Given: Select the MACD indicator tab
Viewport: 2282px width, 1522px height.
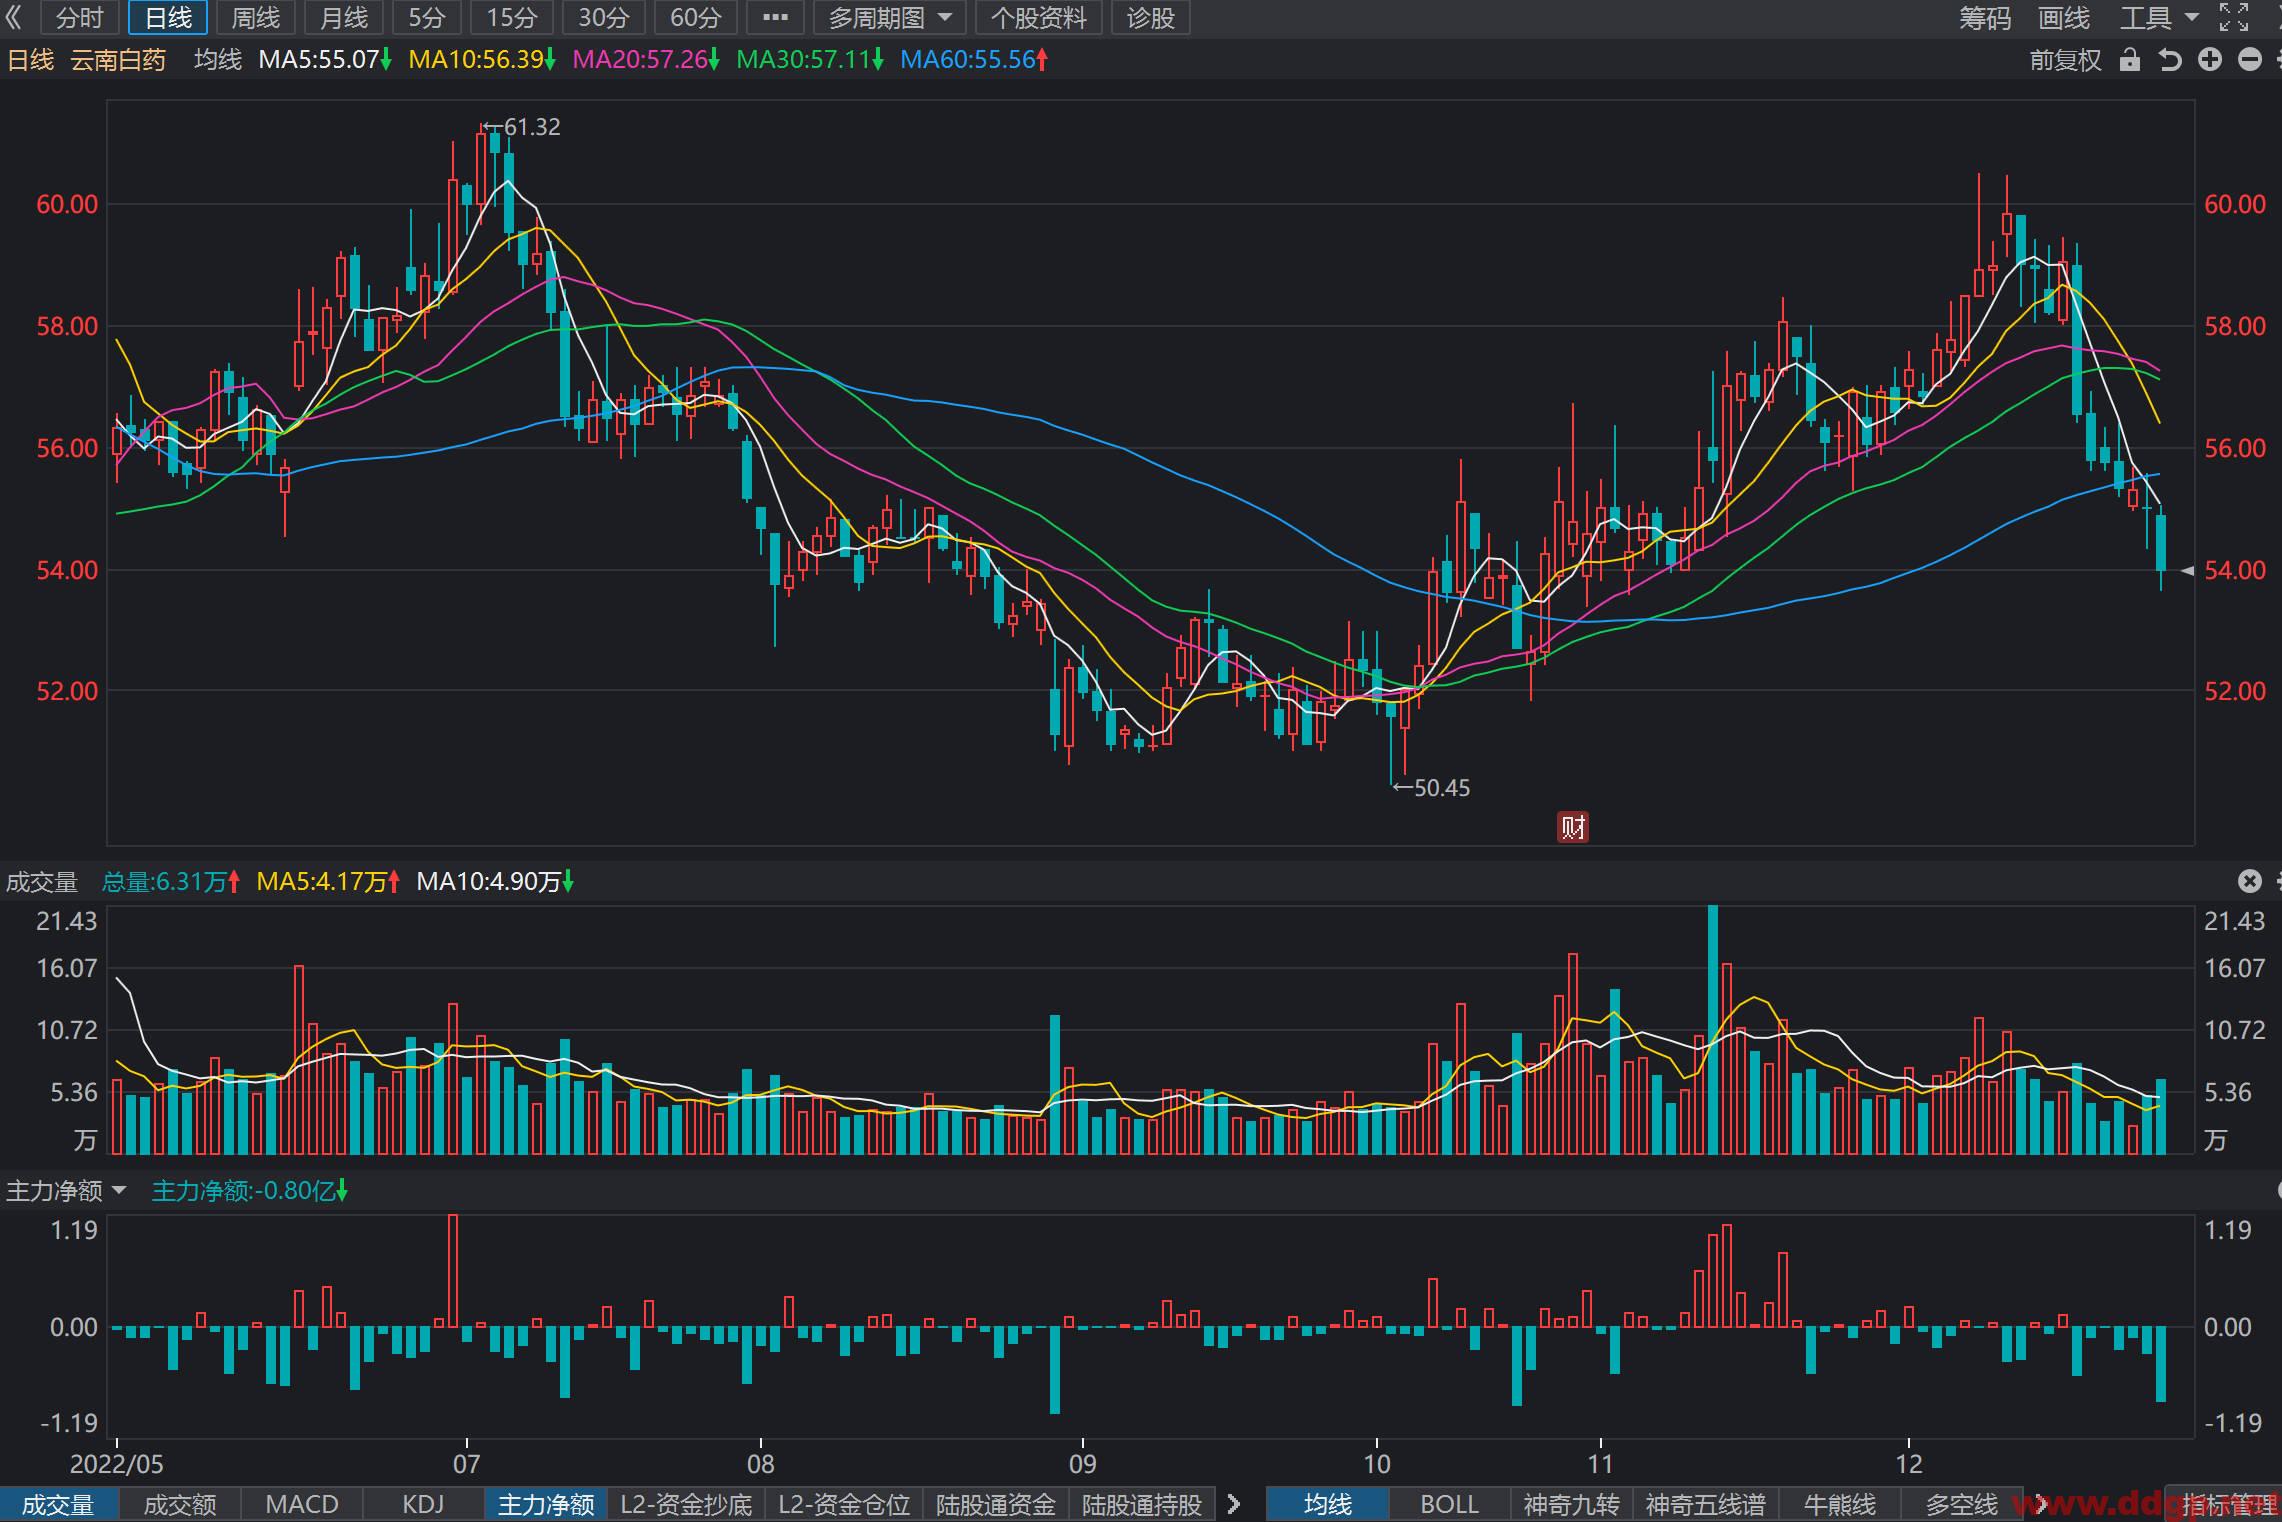Looking at the screenshot, I should click(302, 1504).
